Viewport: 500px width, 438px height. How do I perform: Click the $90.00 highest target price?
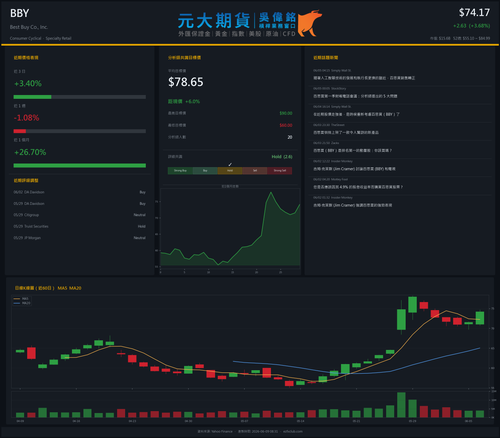pyautogui.click(x=286, y=113)
